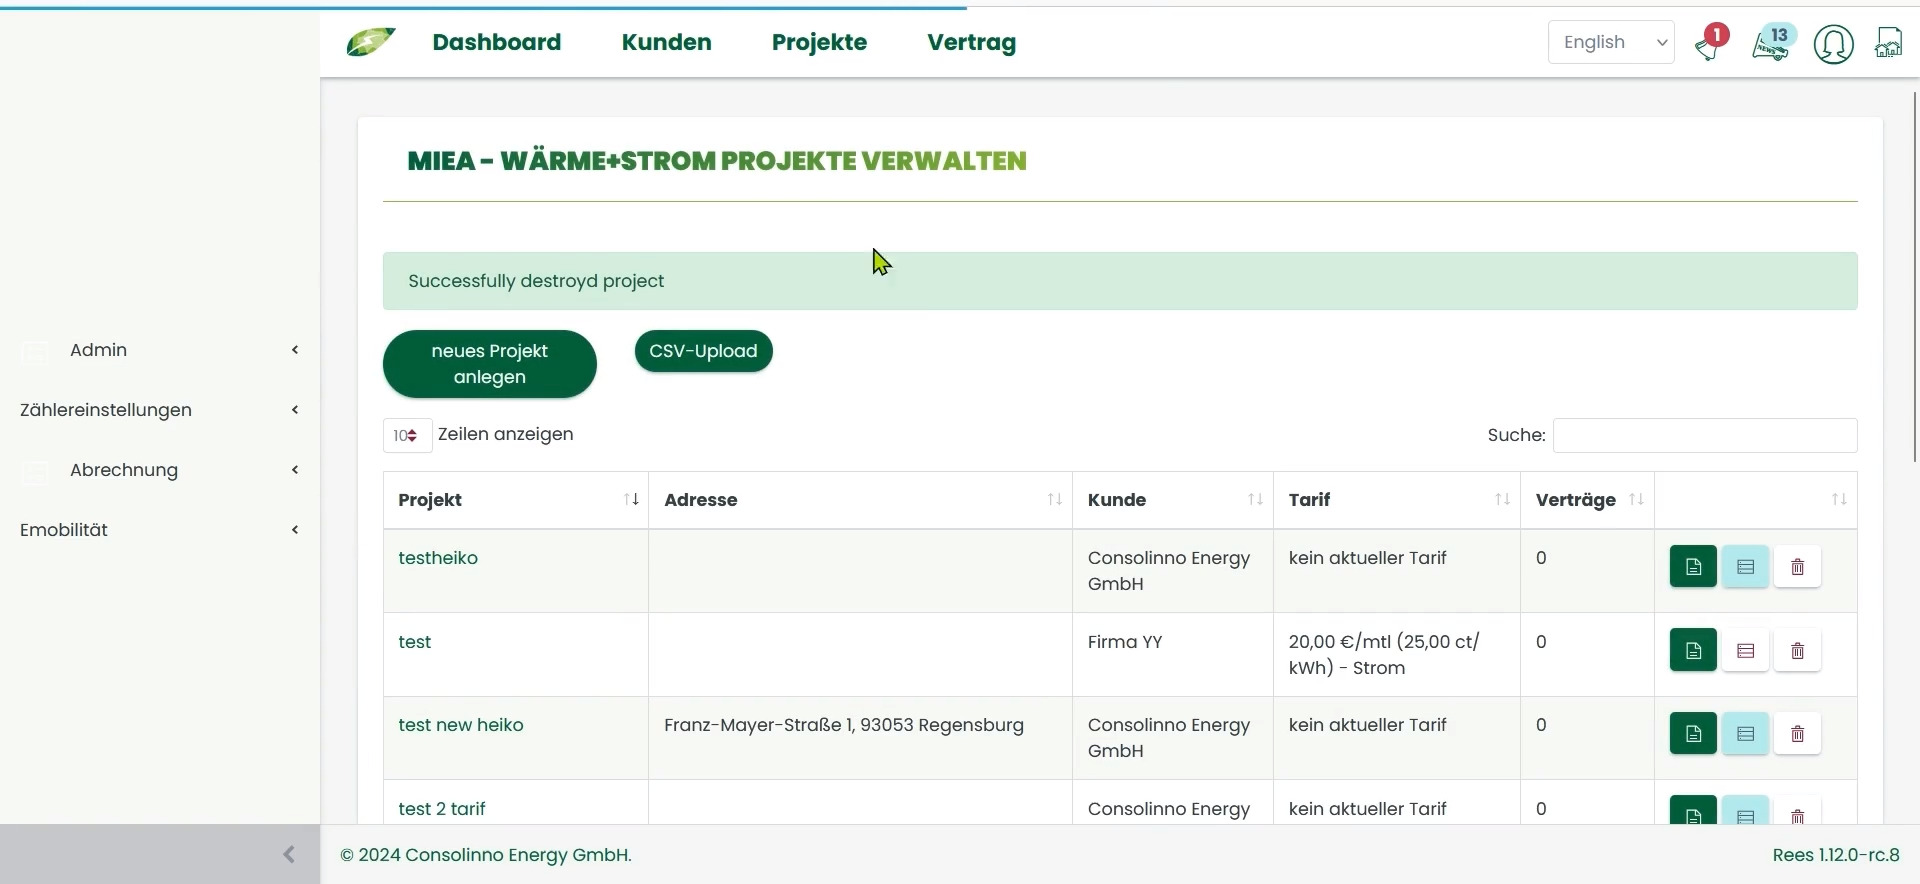This screenshot has height=884, width=1920.
Task: Open document icon for test 2 tarif
Action: (x=1693, y=811)
